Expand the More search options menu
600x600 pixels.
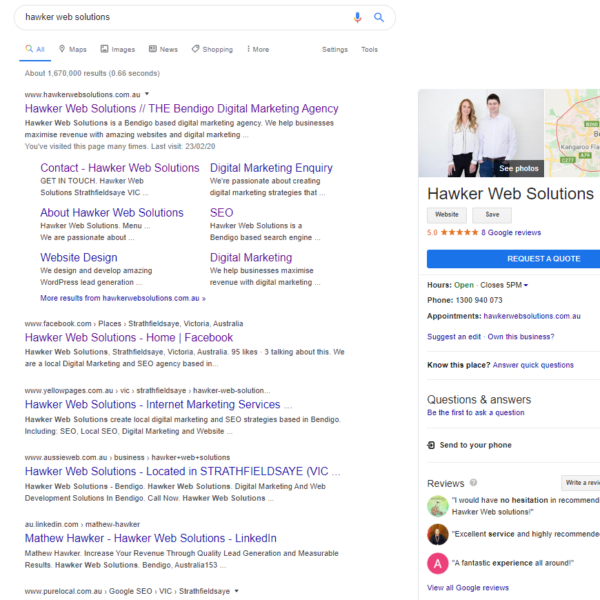click(258, 49)
